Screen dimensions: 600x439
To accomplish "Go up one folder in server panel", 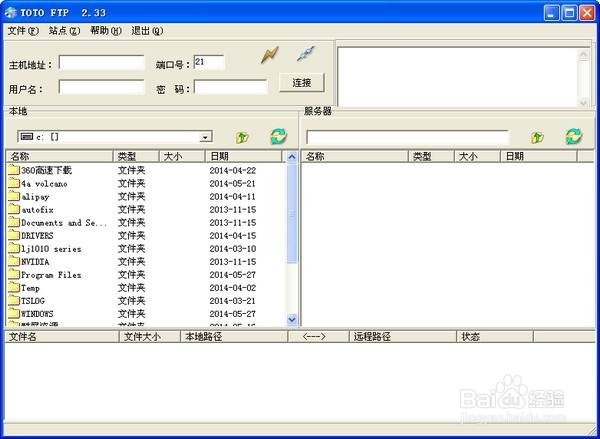I will [x=537, y=137].
